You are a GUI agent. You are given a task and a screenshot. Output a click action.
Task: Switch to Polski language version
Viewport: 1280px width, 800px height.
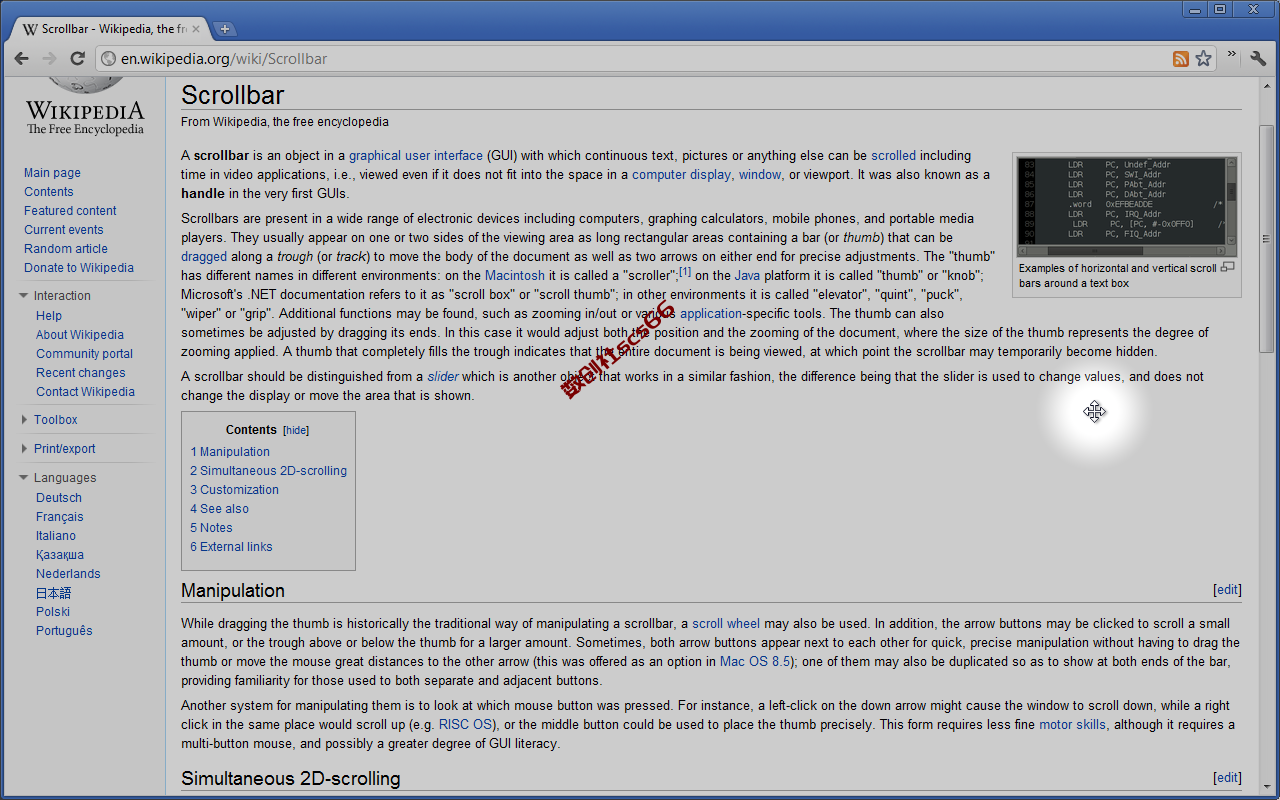click(53, 612)
